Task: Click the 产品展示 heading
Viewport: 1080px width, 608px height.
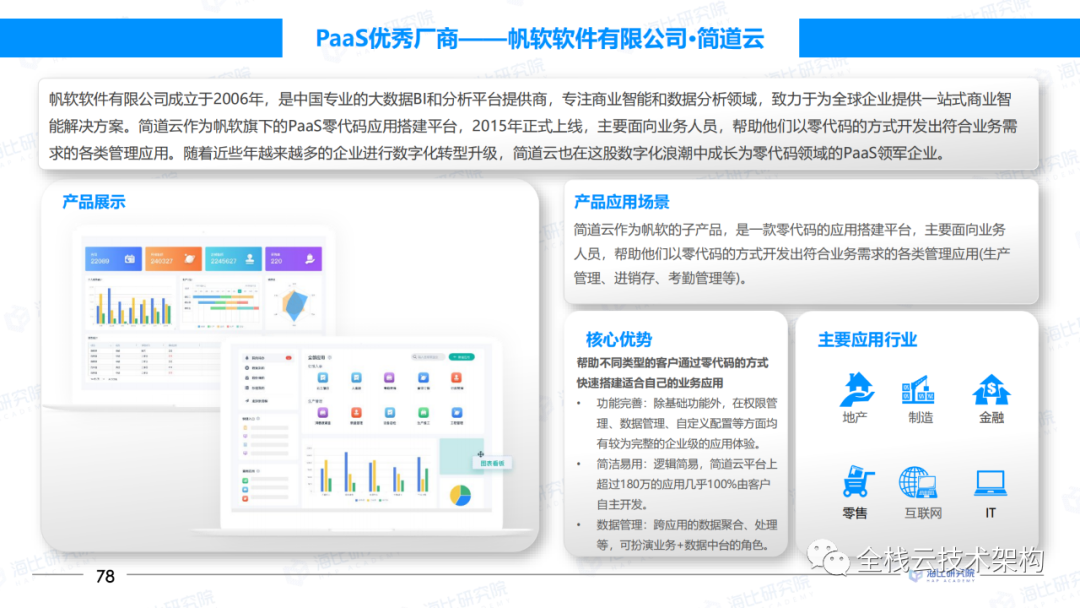Action: (x=94, y=202)
